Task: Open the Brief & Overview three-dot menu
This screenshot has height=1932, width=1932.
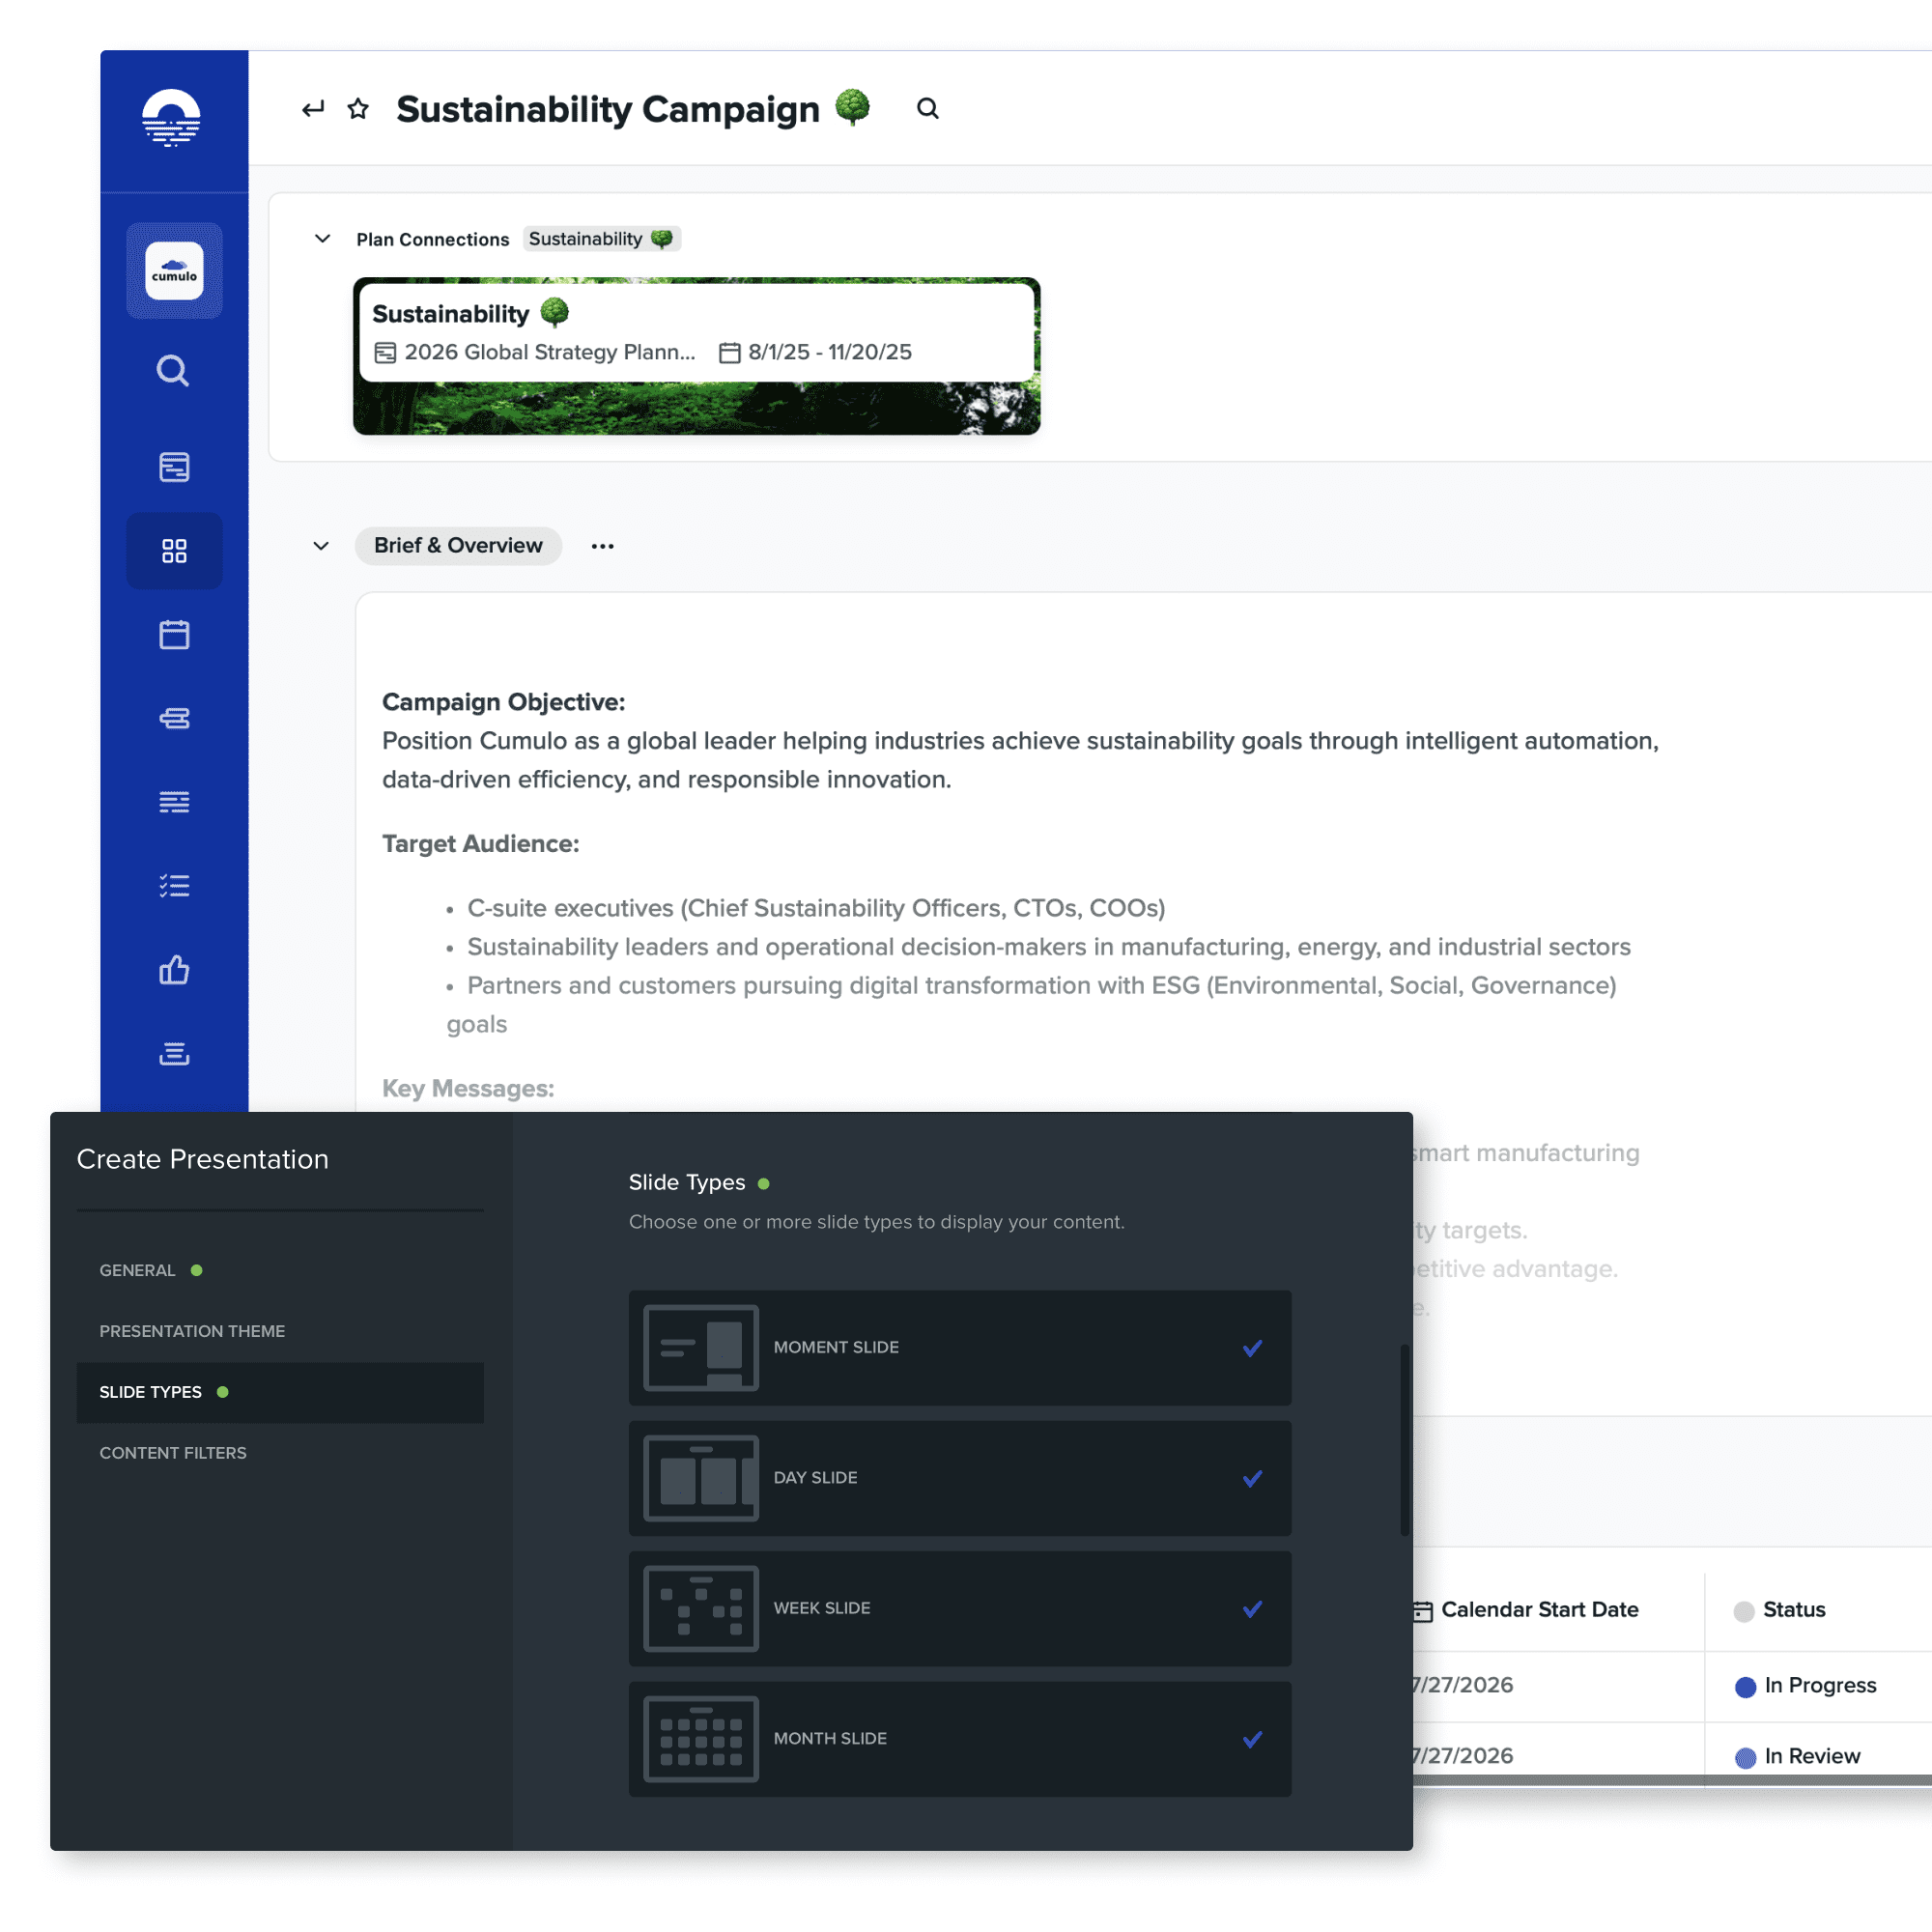Action: tap(602, 546)
